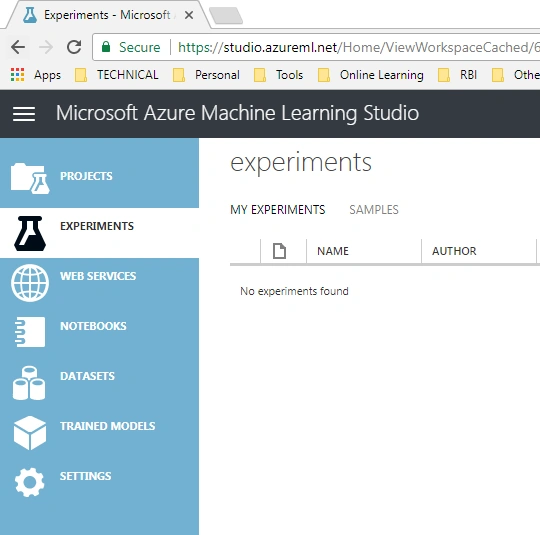Switch to the SAMPLES tab

click(x=374, y=209)
